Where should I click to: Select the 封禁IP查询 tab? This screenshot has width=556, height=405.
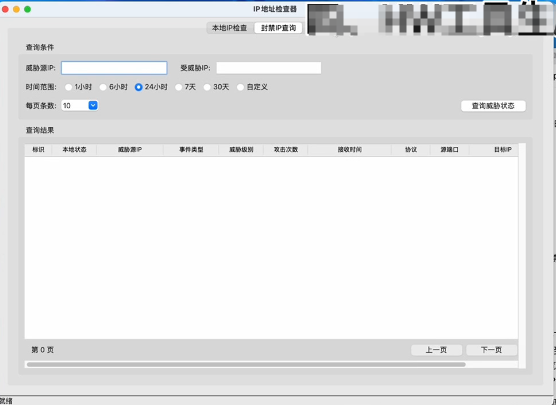(278, 28)
